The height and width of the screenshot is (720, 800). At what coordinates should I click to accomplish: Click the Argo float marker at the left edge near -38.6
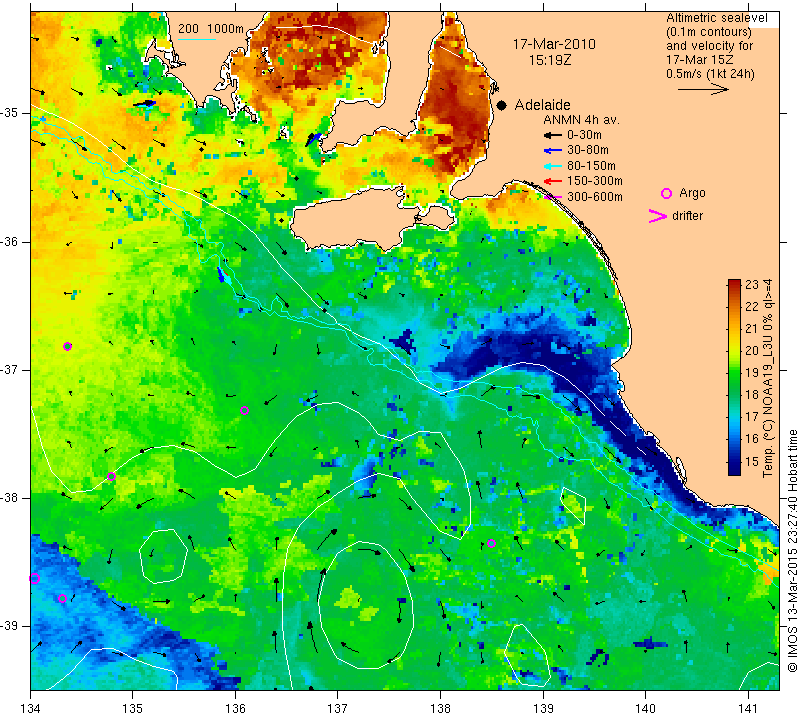[x=35, y=579]
